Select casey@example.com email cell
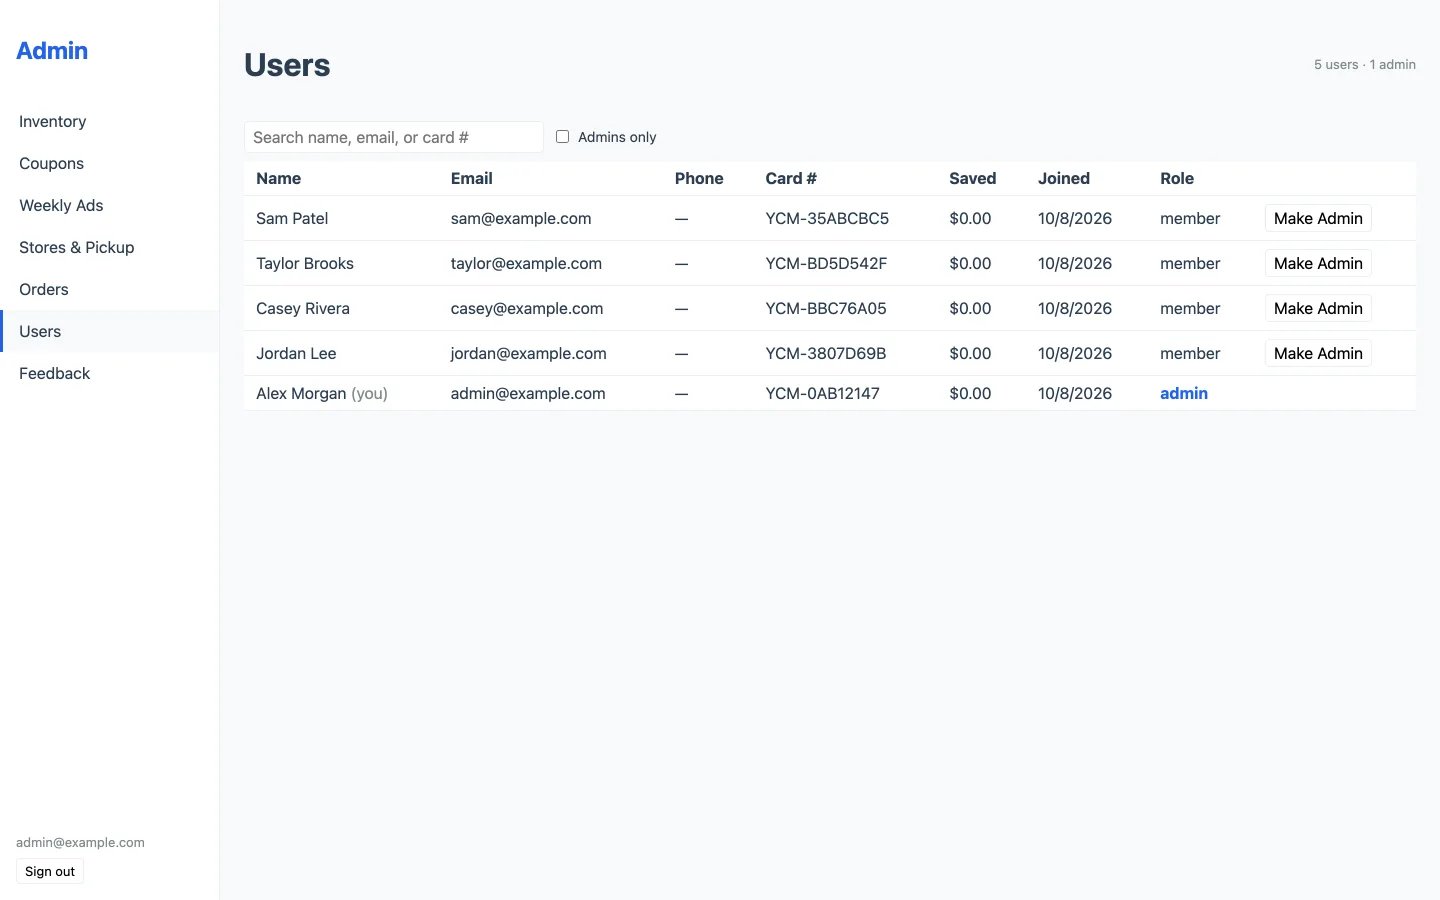 click(527, 308)
